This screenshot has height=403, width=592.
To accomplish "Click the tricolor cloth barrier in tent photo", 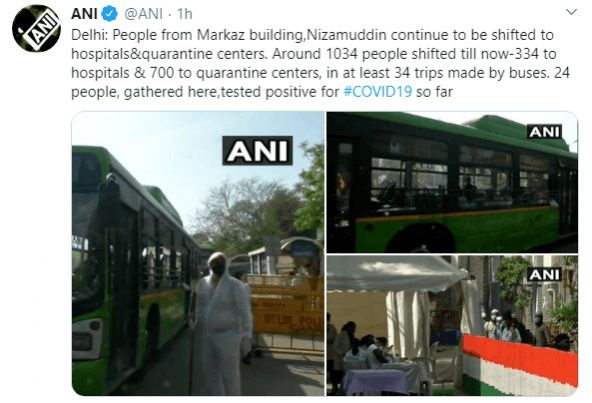I will (x=520, y=365).
